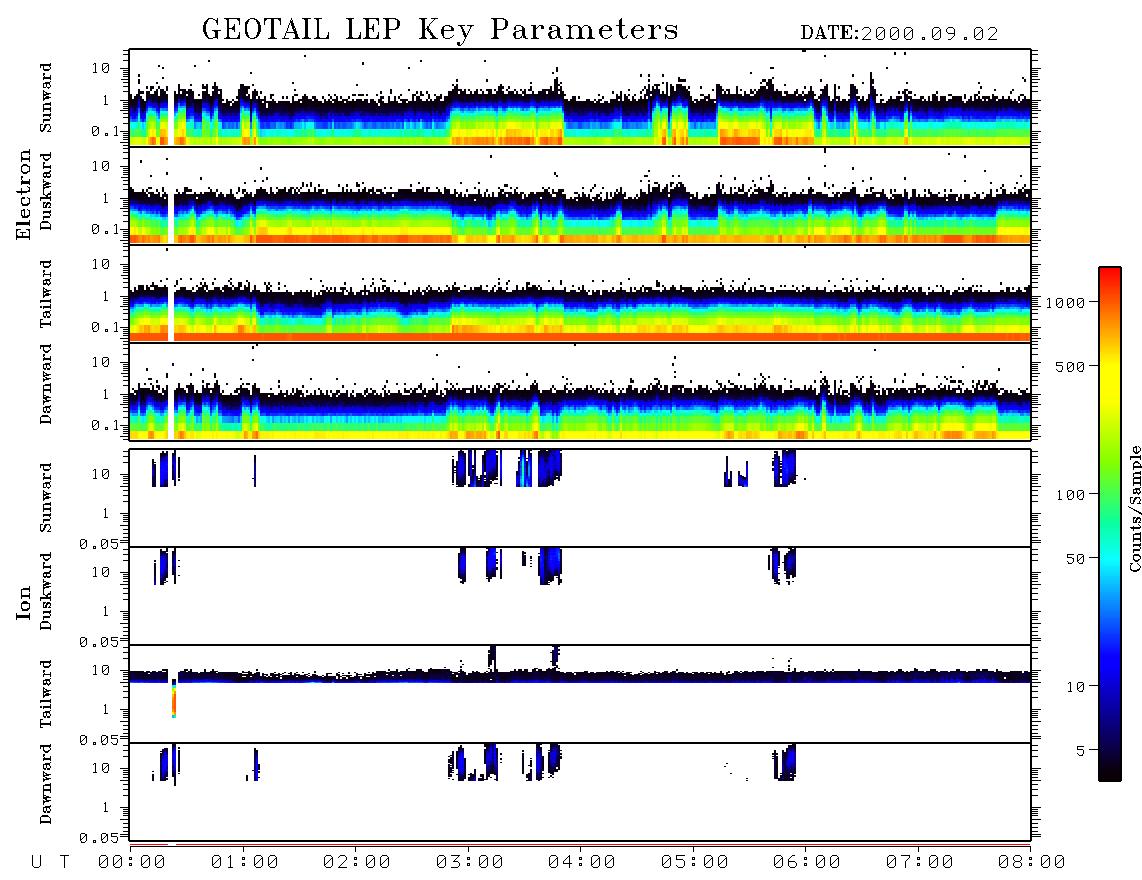This screenshot has height=880, width=1142.
Task: Click the '10' tick of Electron Duskward panel
Action: click(100, 166)
